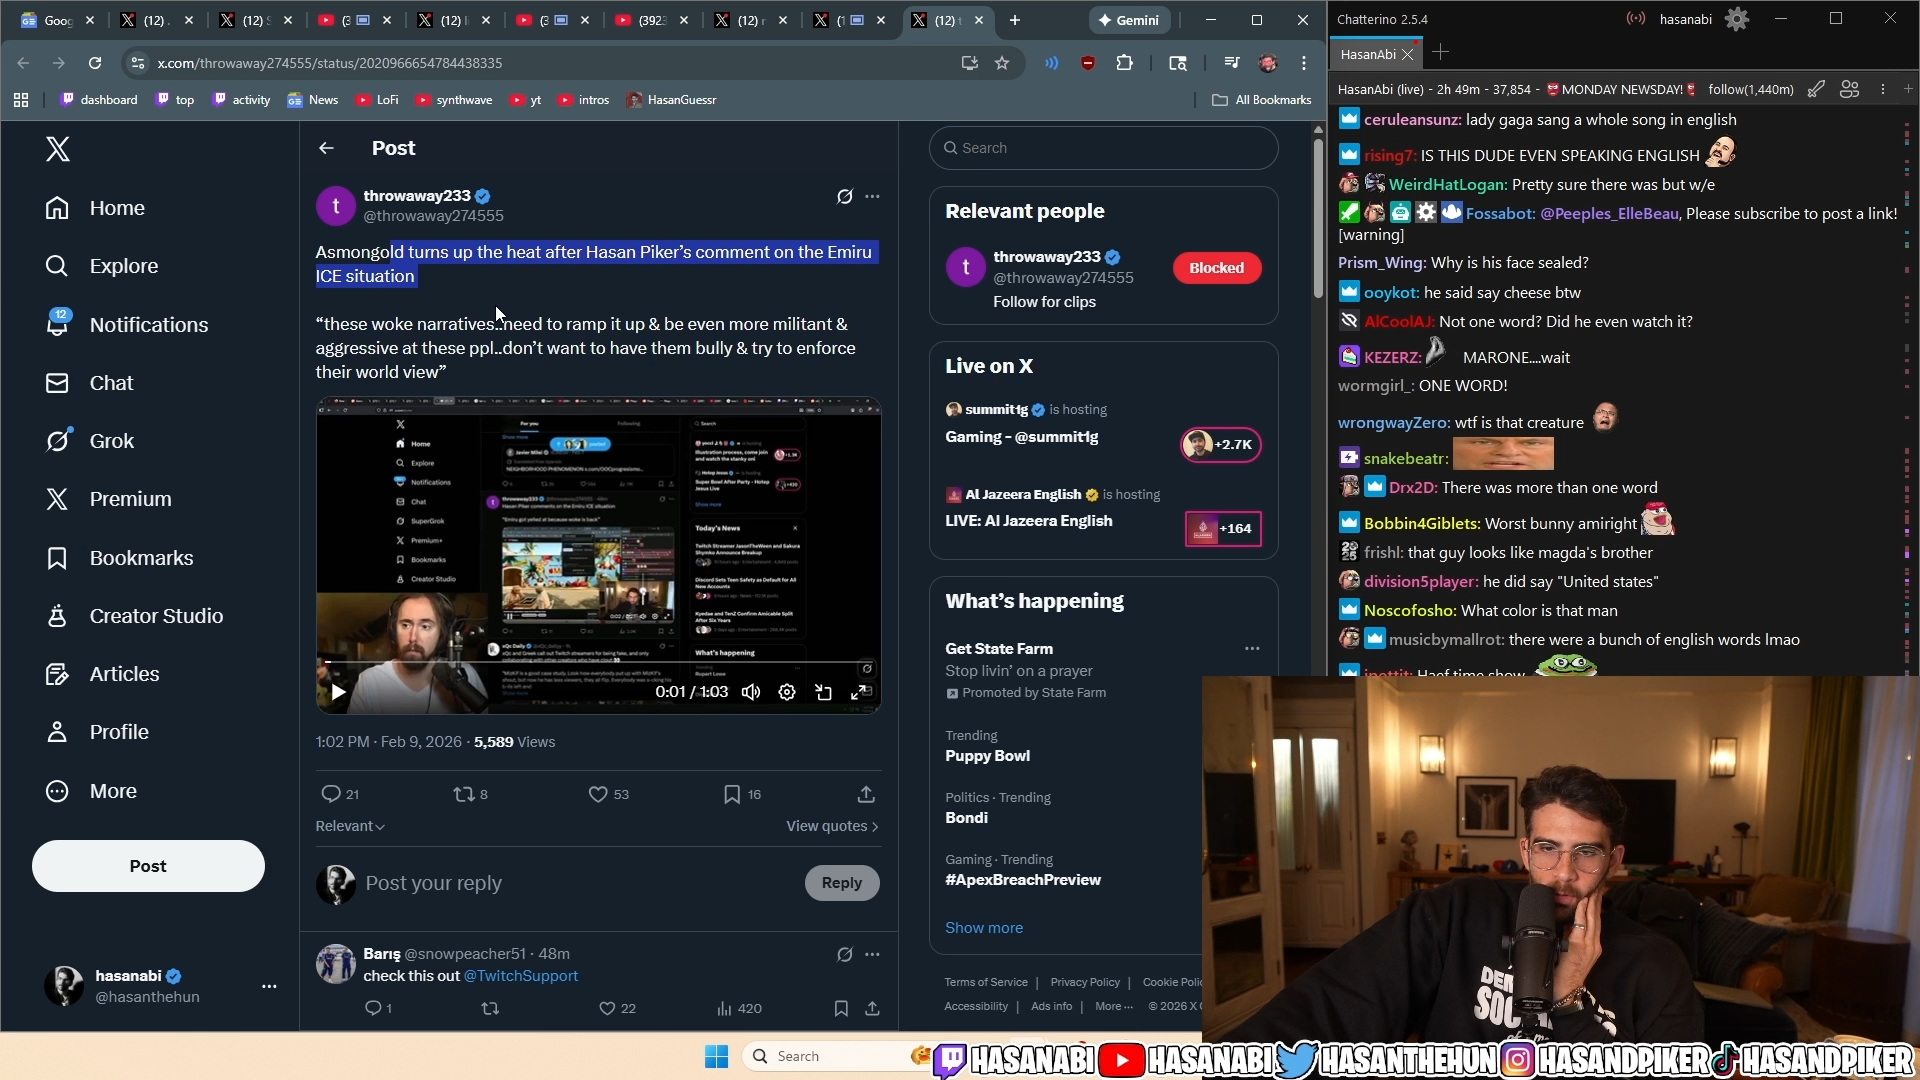Open Chatterino settings gear
Screen dimensions: 1920x1080
click(x=1737, y=19)
